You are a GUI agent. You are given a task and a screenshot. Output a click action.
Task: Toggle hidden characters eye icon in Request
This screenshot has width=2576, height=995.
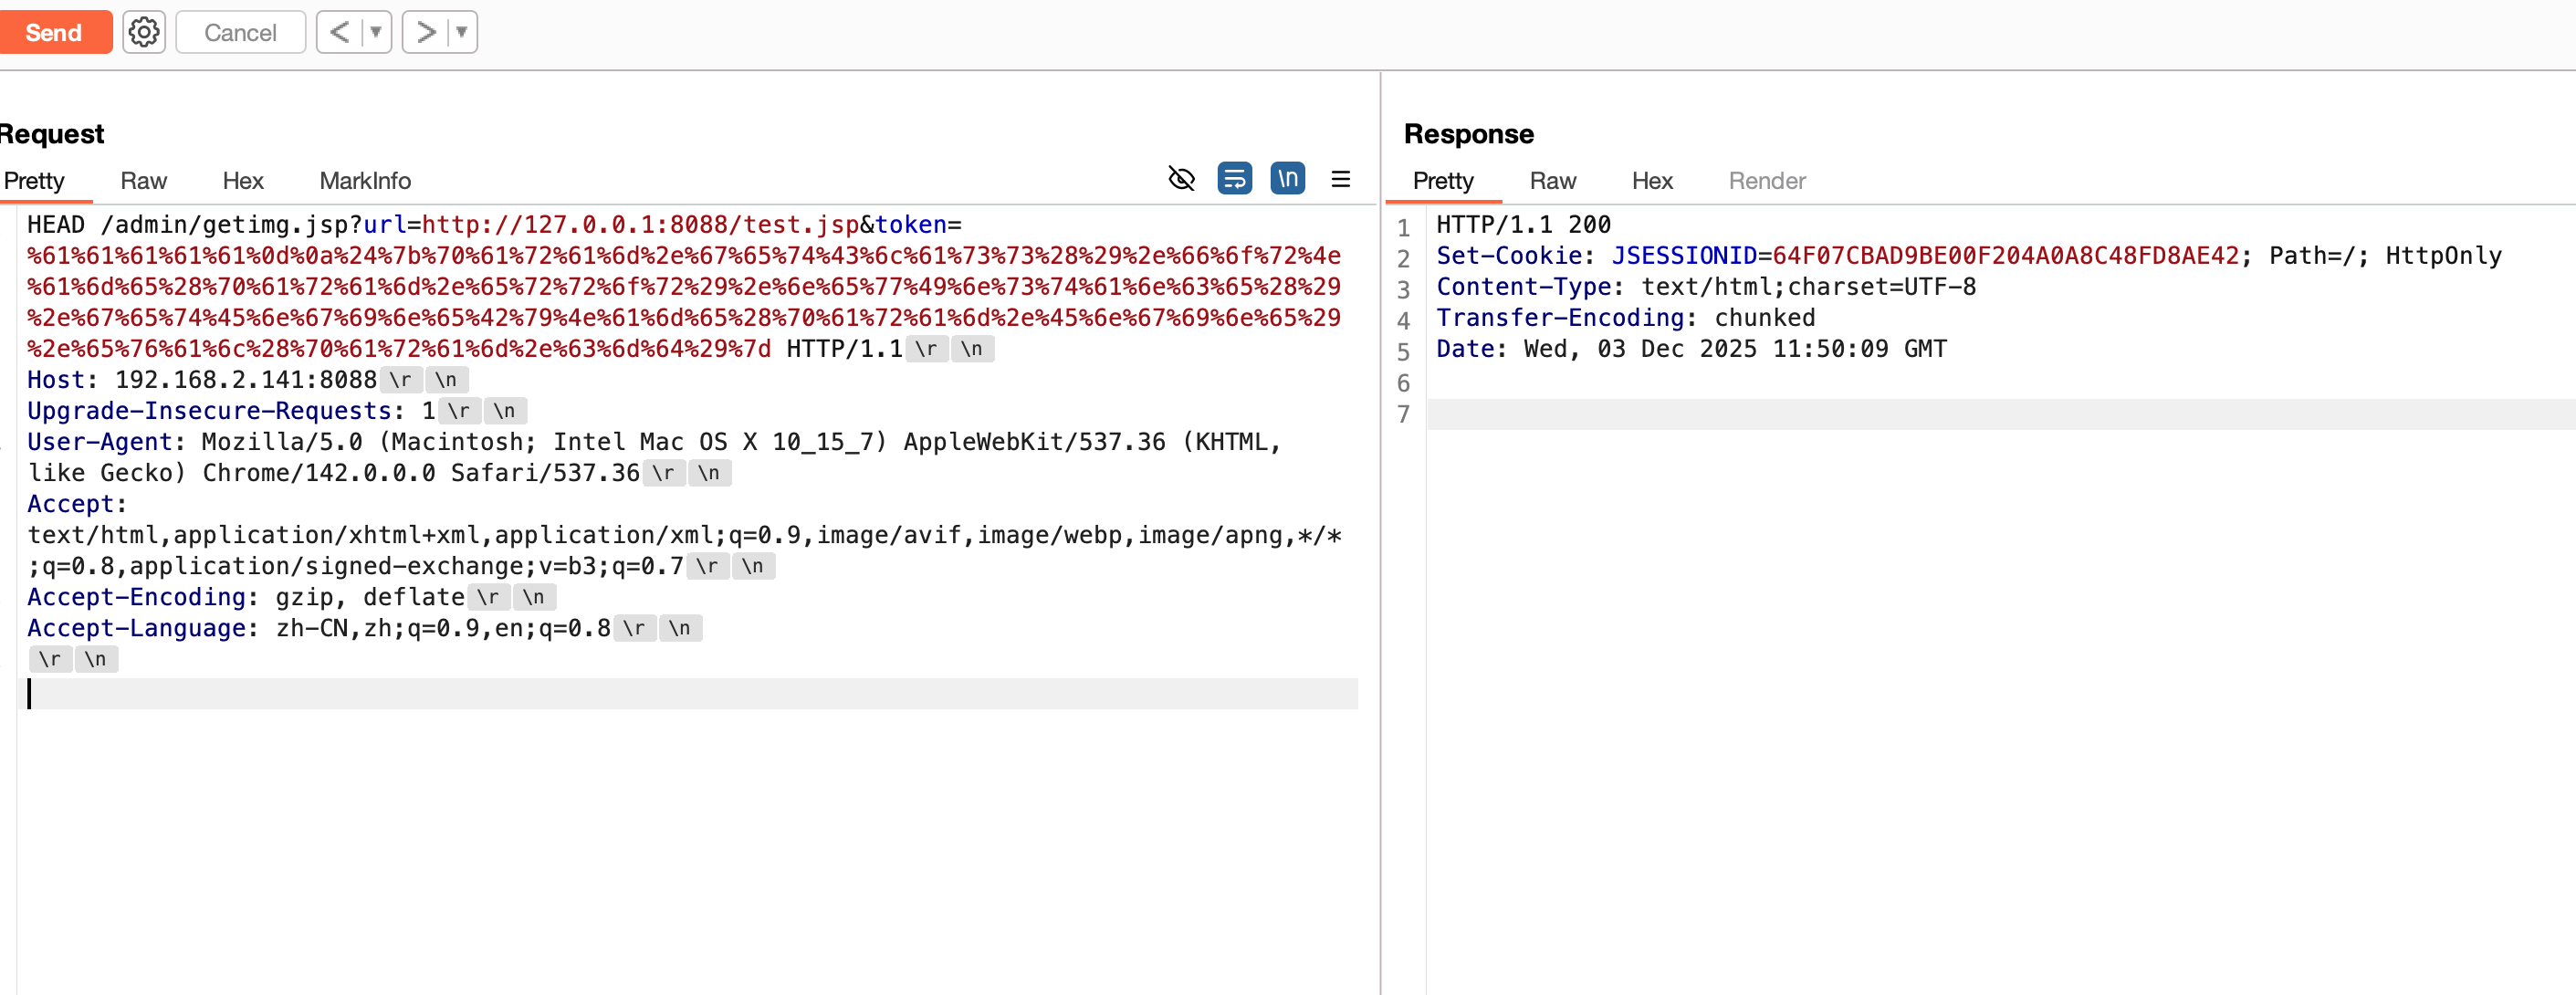(1181, 179)
